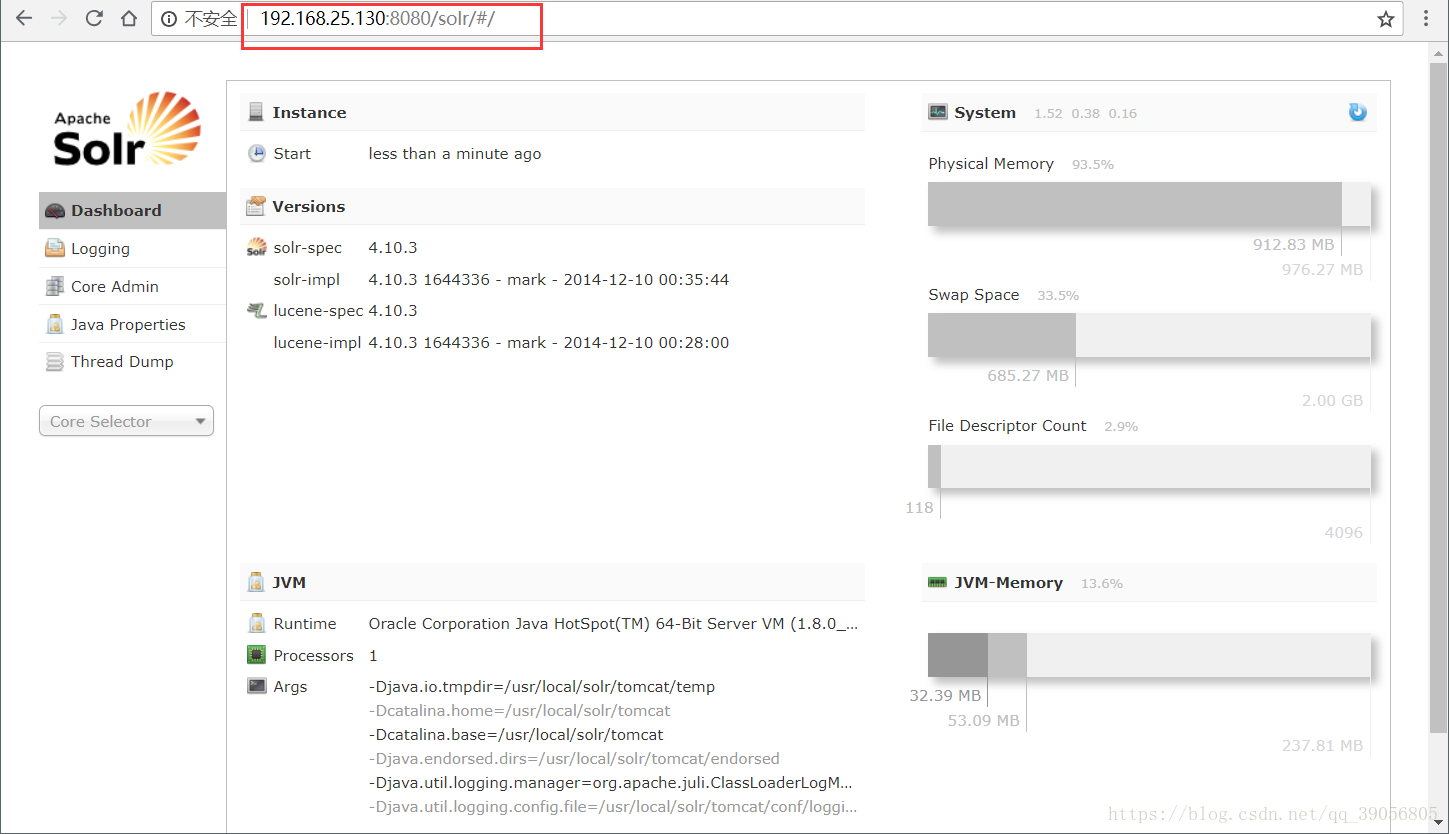
Task: Click the page vertical scrollbar
Action: click(x=1438, y=400)
